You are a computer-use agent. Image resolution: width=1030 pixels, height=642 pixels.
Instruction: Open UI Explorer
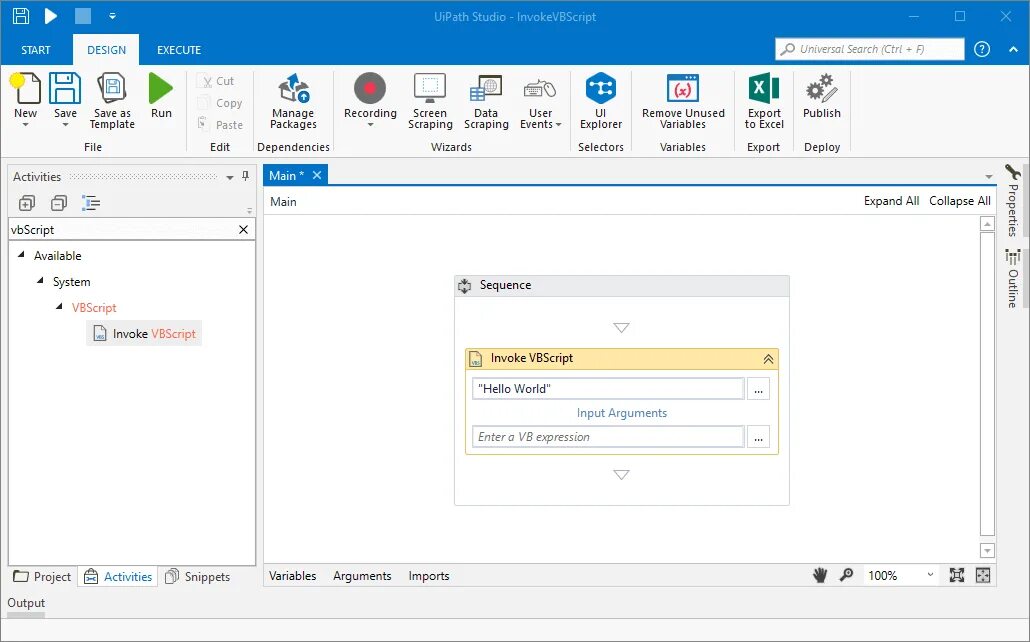(x=600, y=101)
